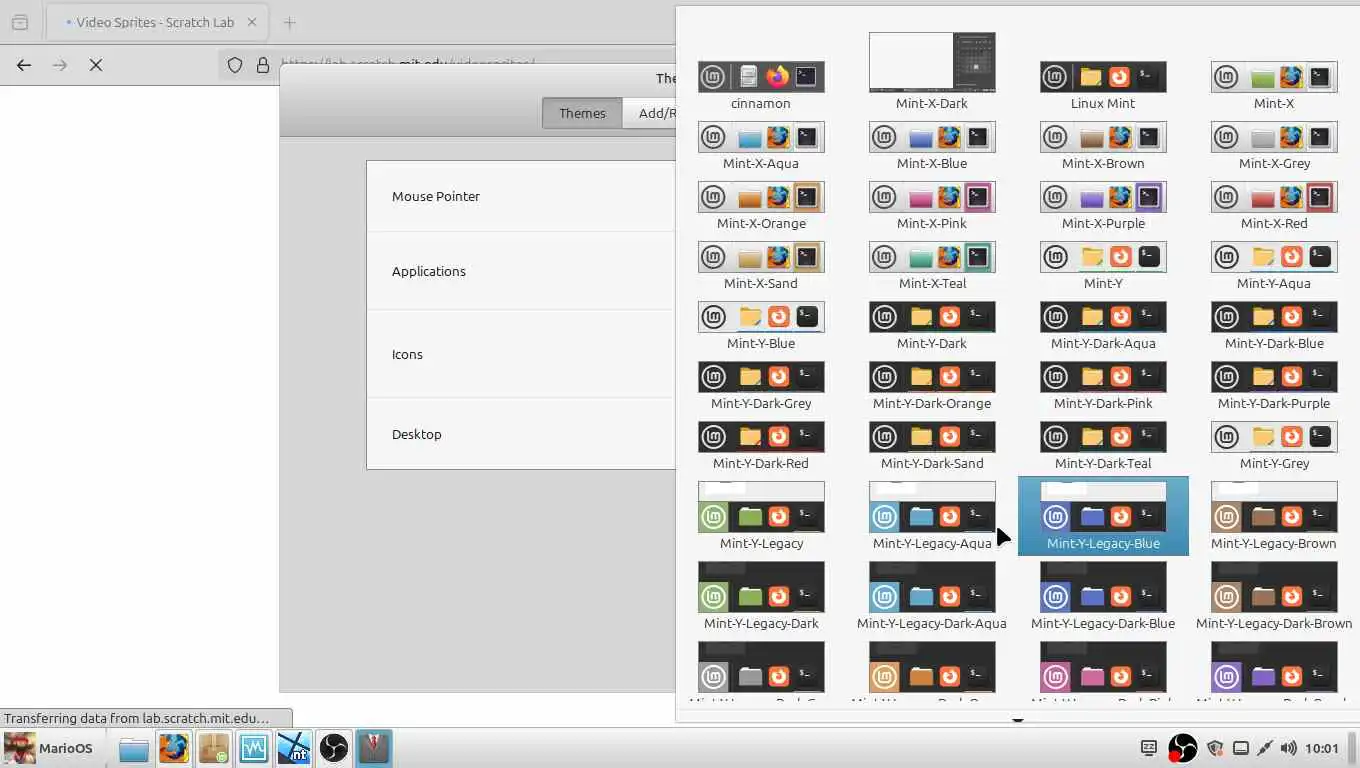Select the Linux Mint theme preview

click(1103, 77)
